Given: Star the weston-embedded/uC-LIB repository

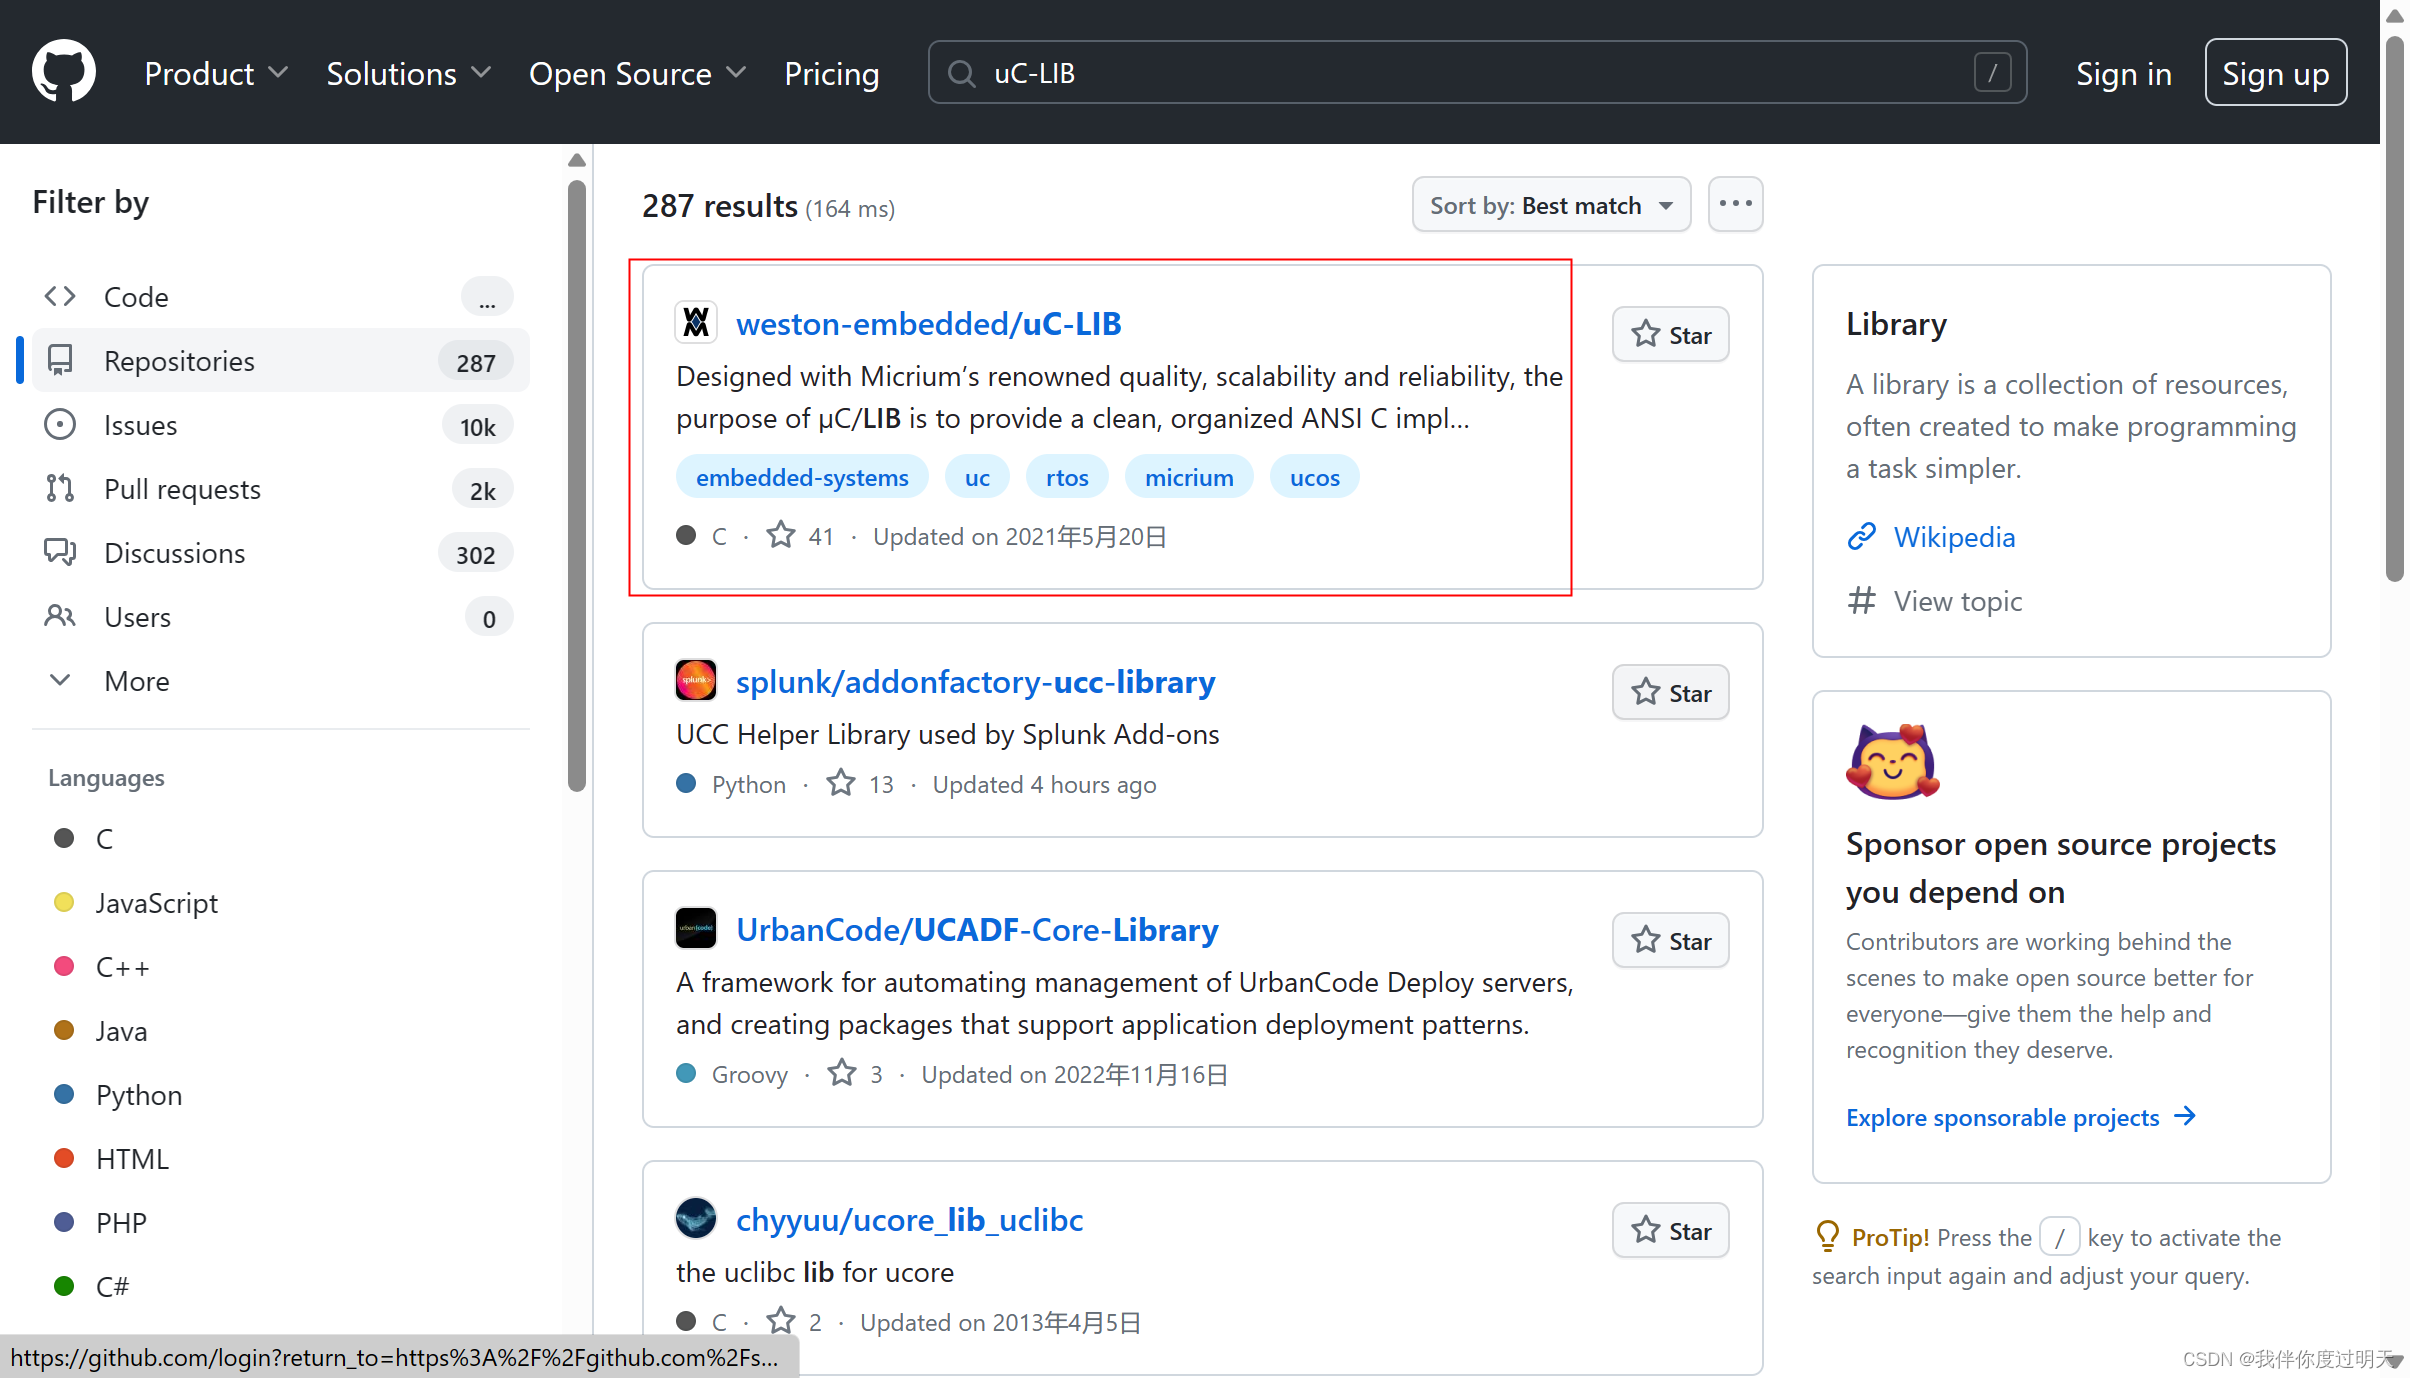Looking at the screenshot, I should pos(1670,335).
